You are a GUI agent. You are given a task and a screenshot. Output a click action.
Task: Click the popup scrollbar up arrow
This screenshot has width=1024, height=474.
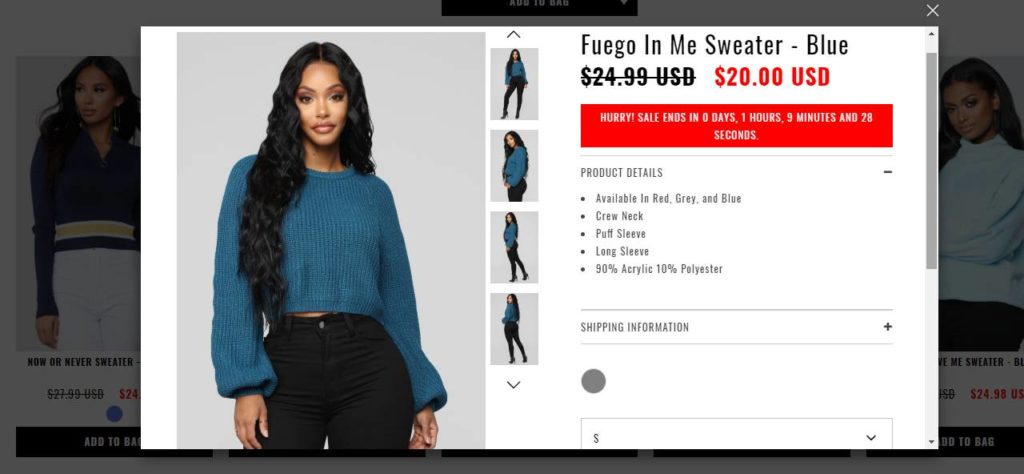point(931,33)
